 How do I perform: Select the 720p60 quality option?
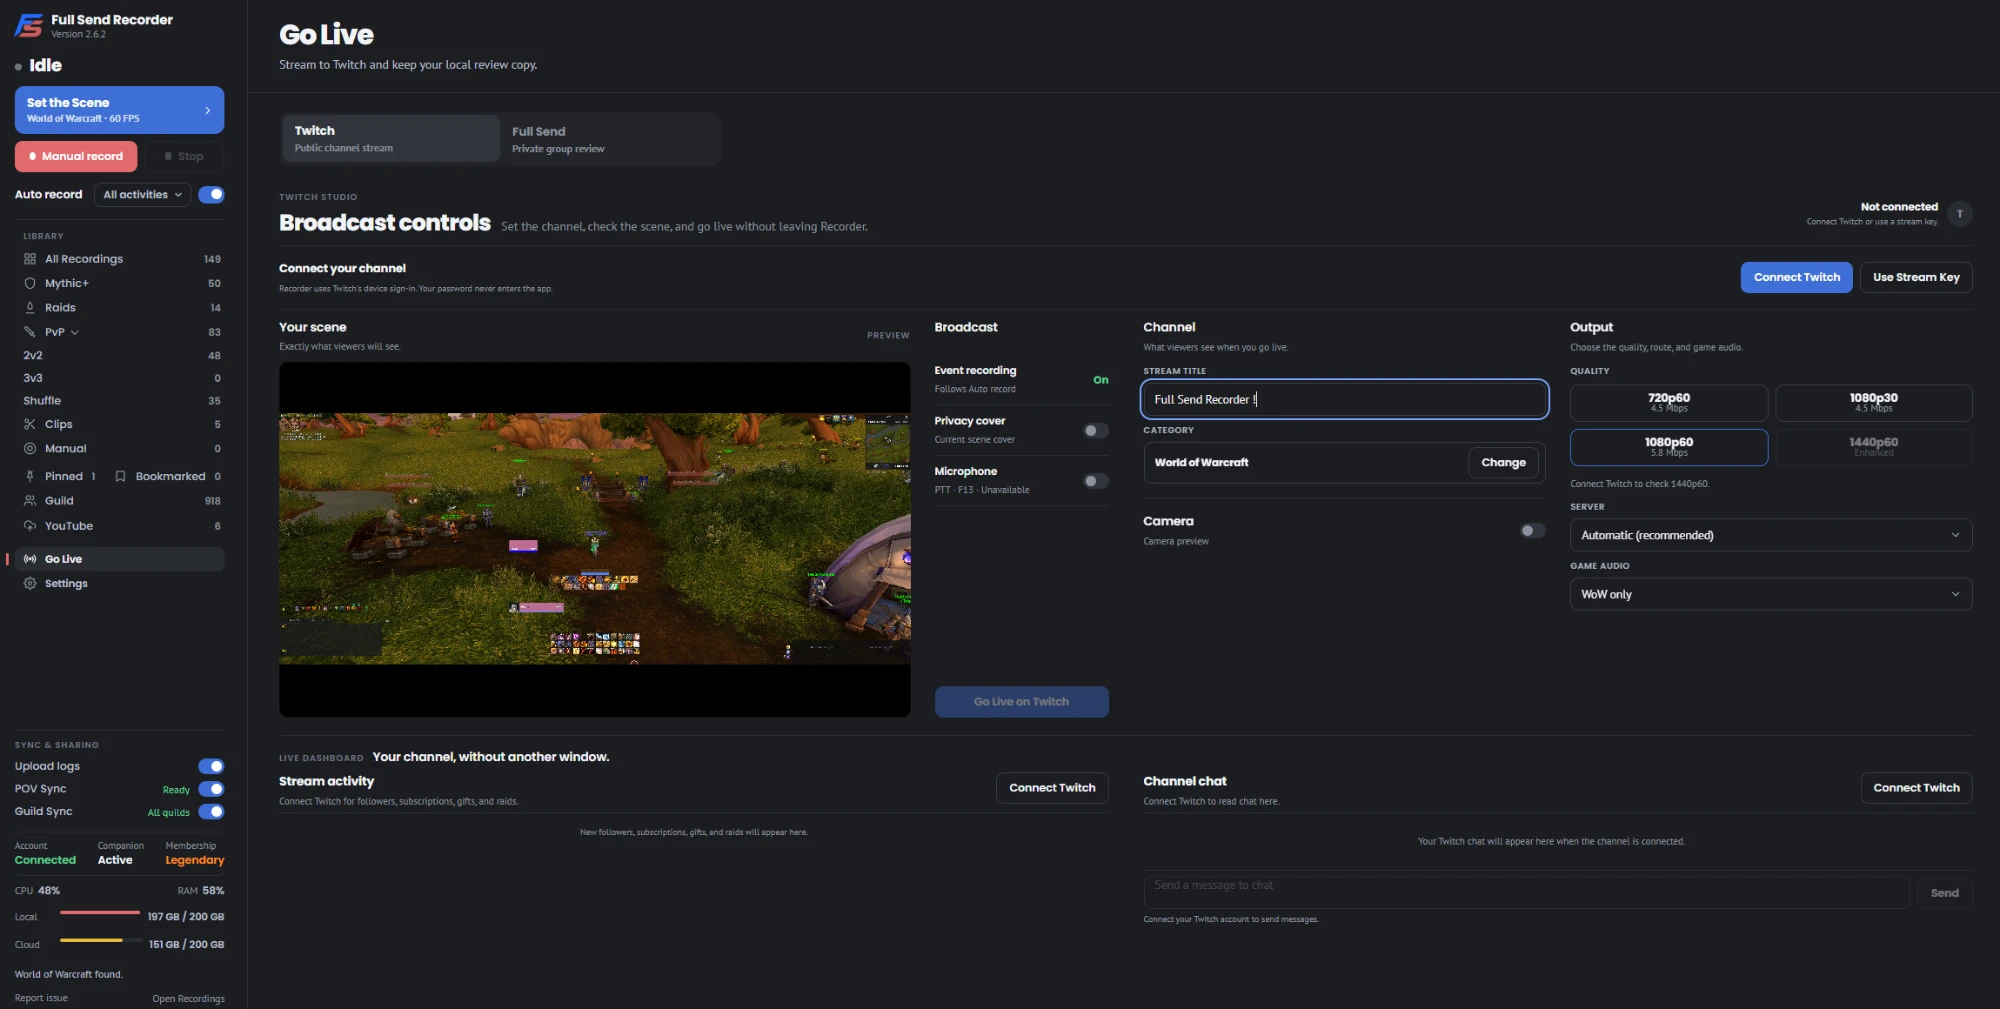1669,403
